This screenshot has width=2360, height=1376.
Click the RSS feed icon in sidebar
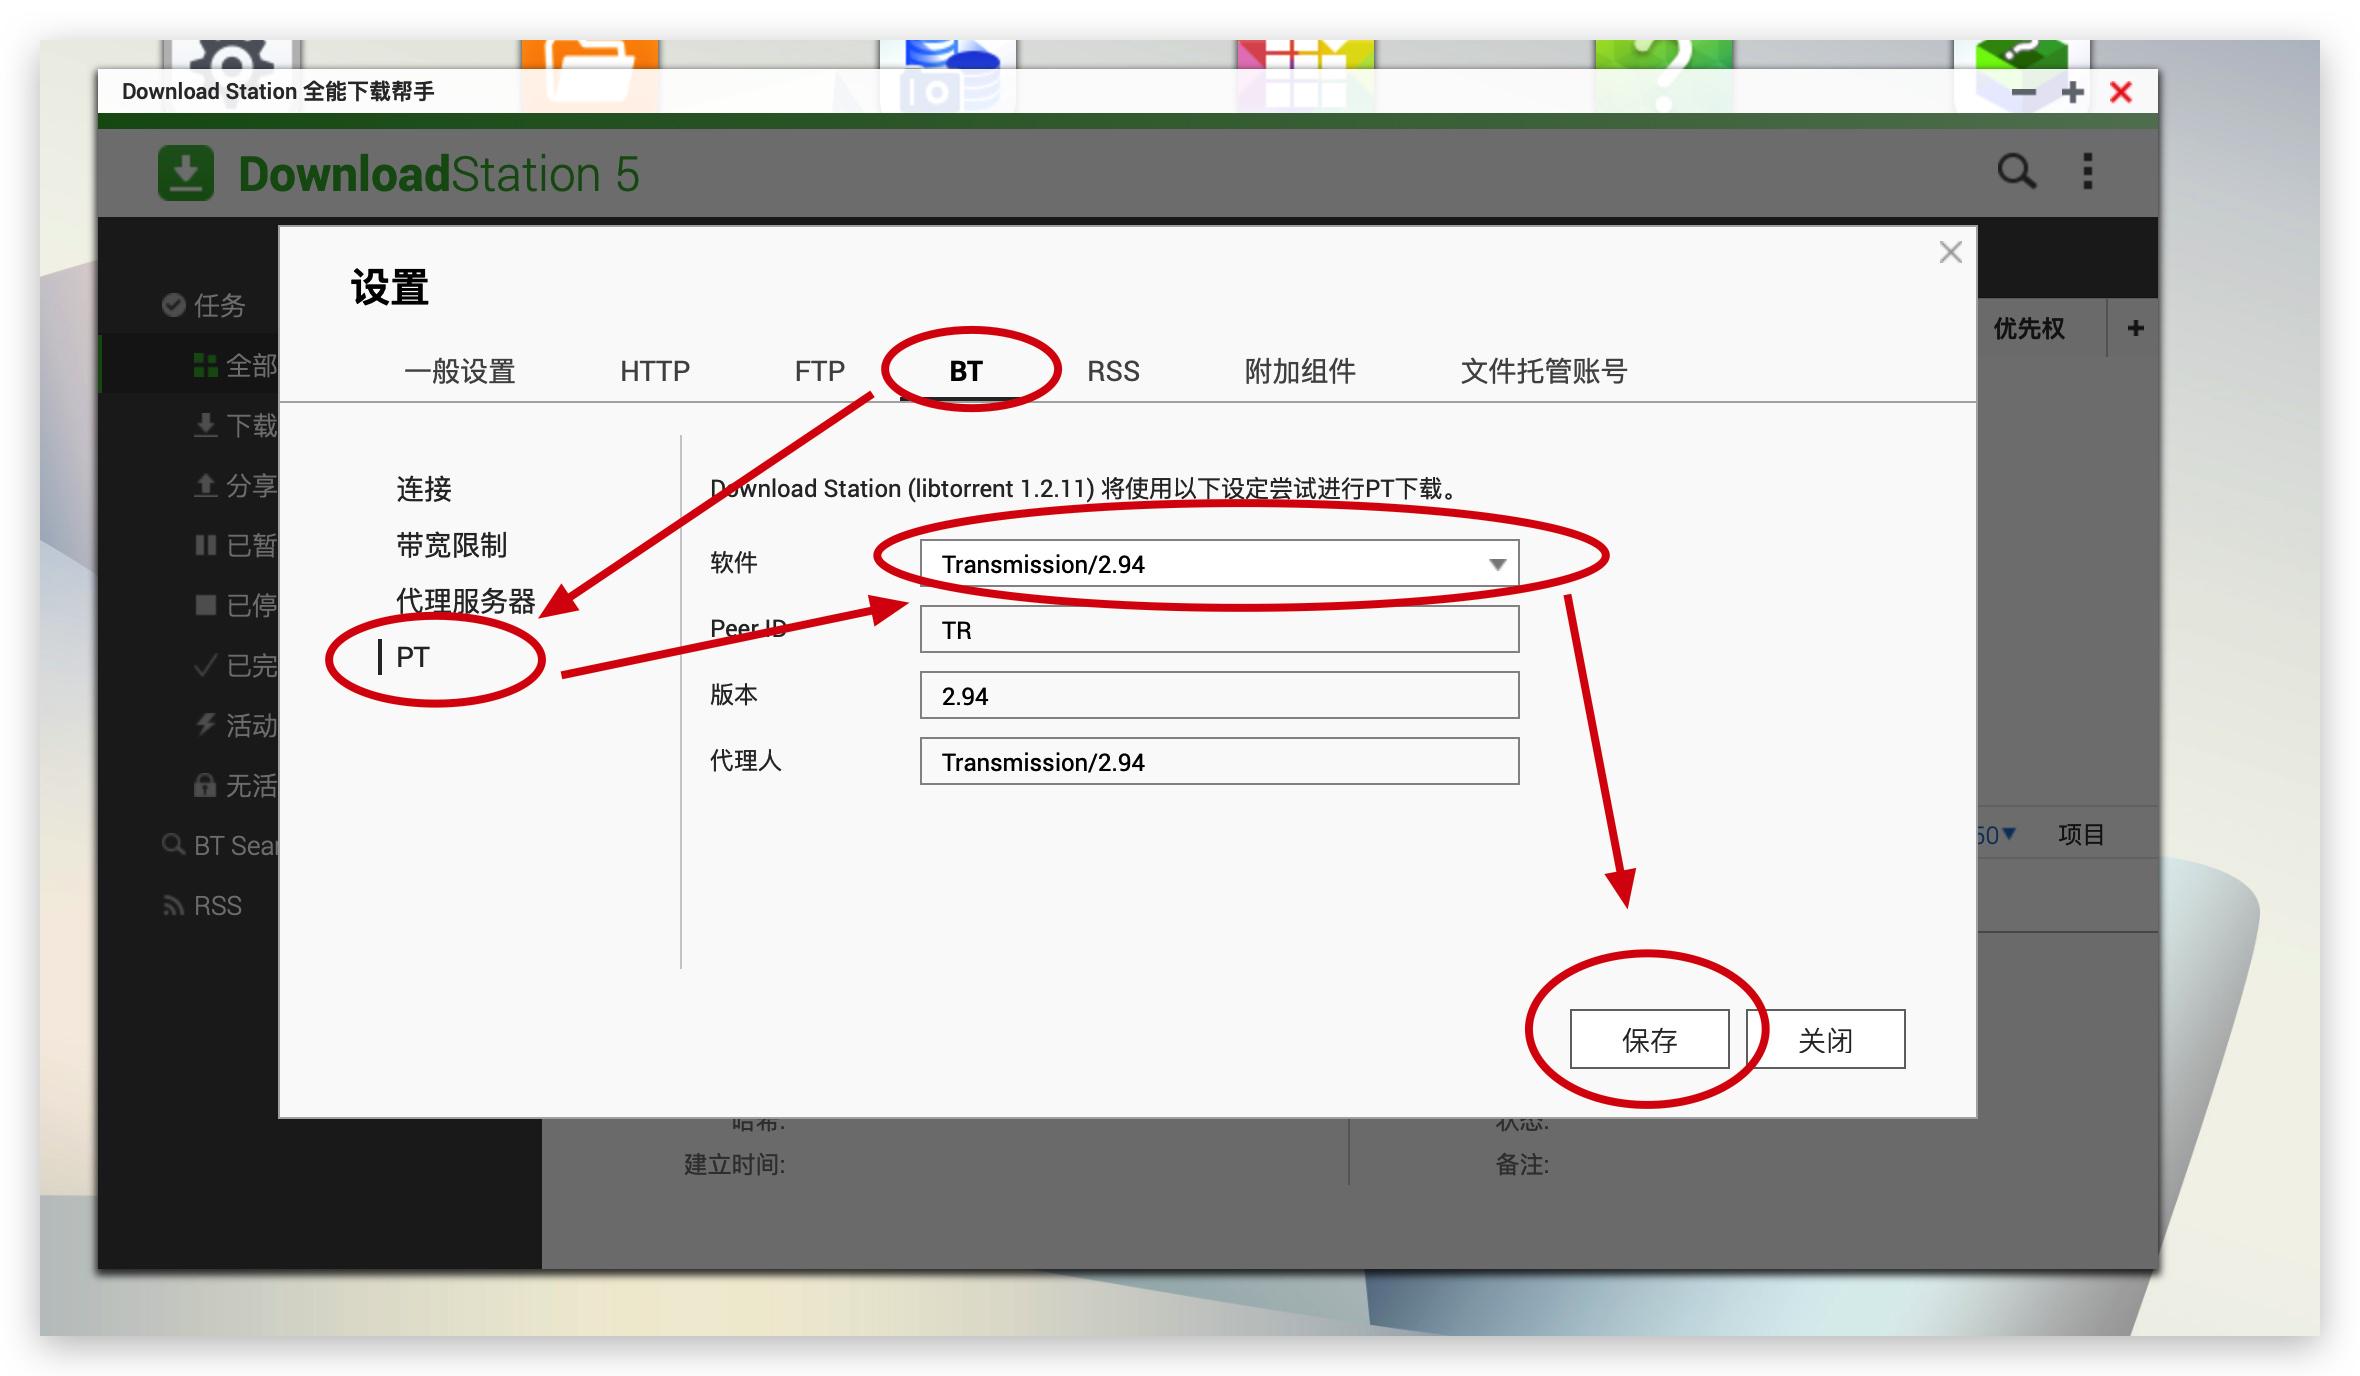(x=172, y=905)
